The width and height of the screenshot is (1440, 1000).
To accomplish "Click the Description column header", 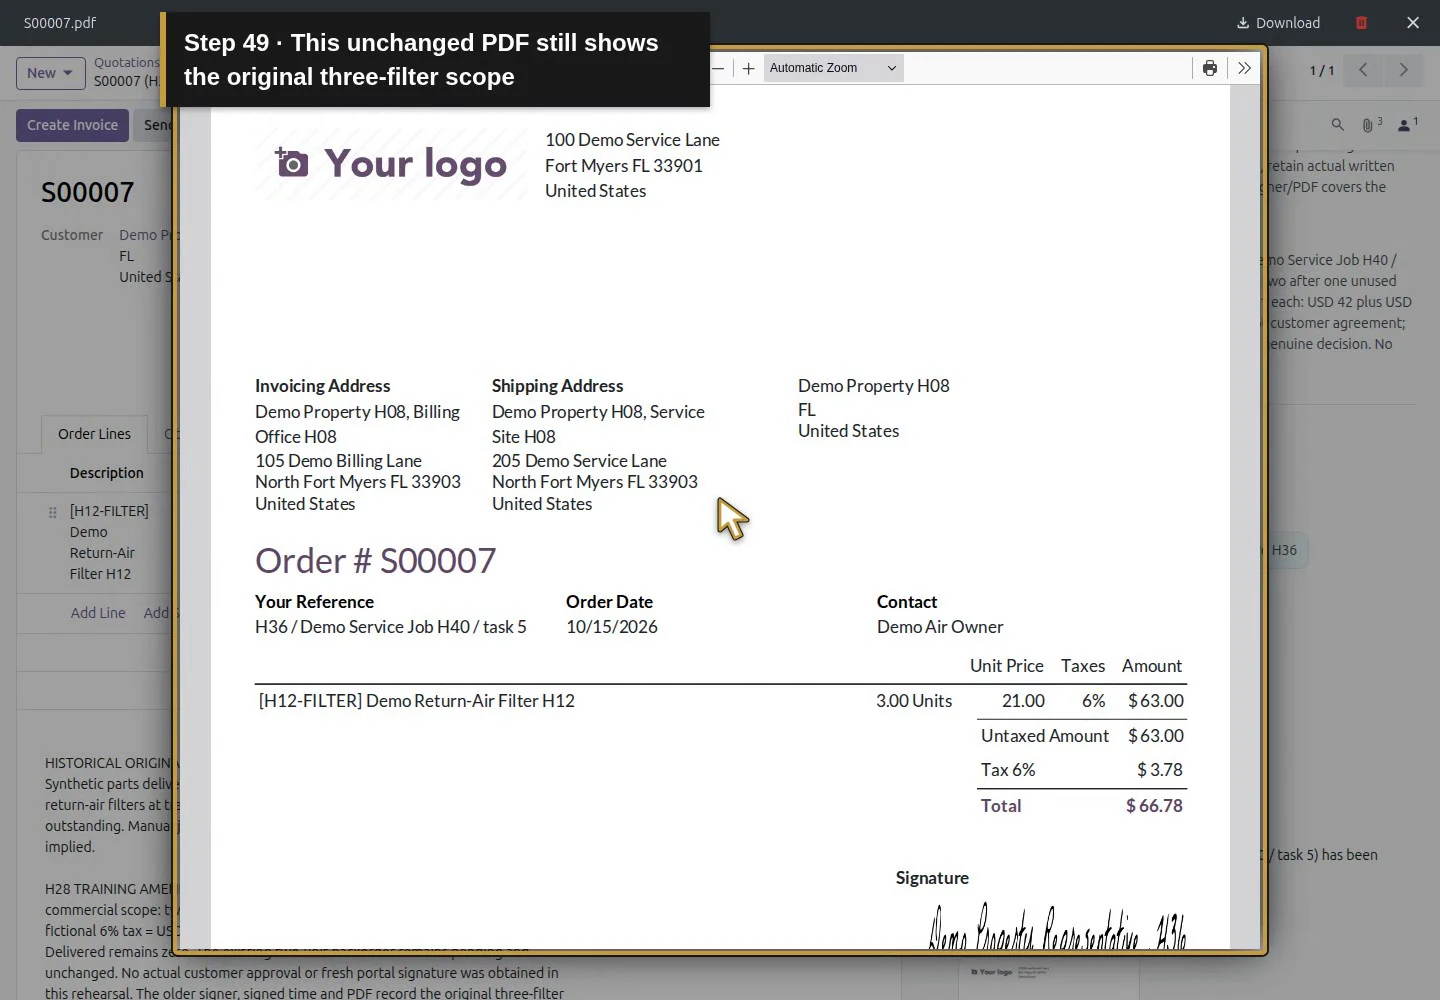I will (107, 473).
